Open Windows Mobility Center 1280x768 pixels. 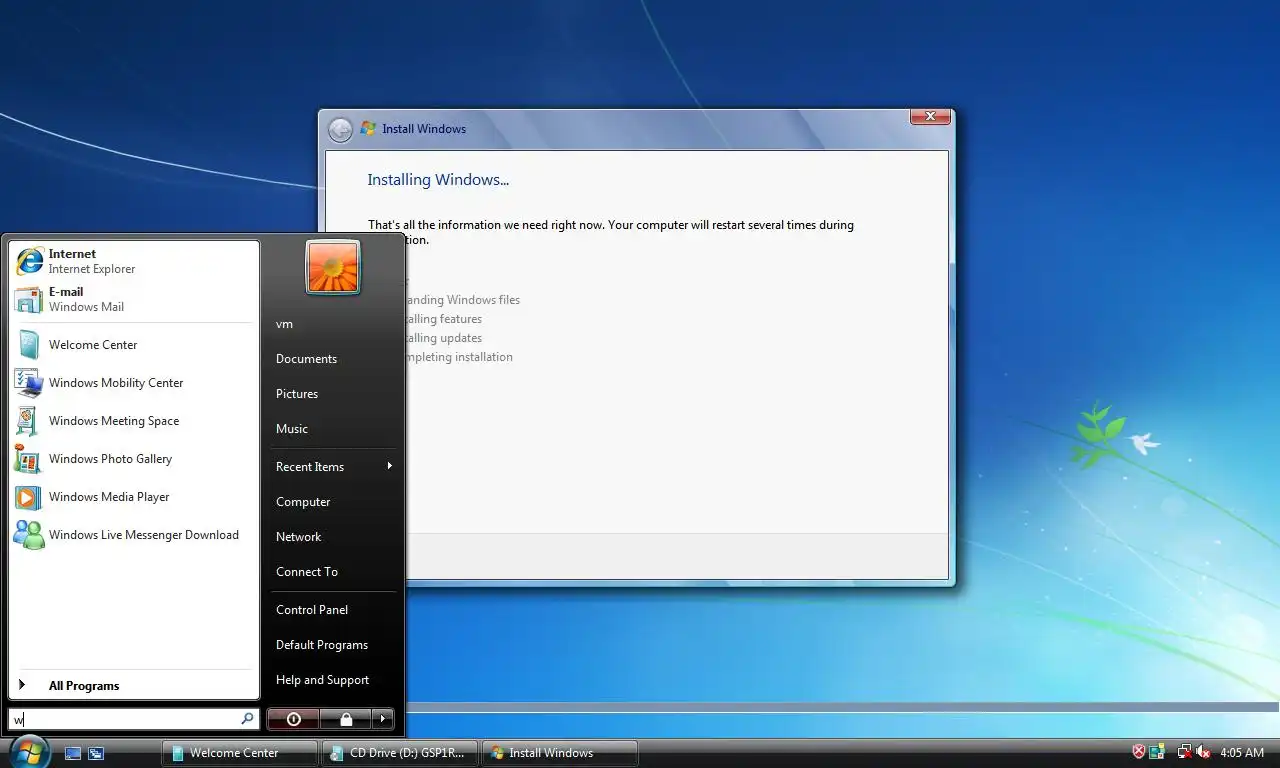click(x=134, y=383)
